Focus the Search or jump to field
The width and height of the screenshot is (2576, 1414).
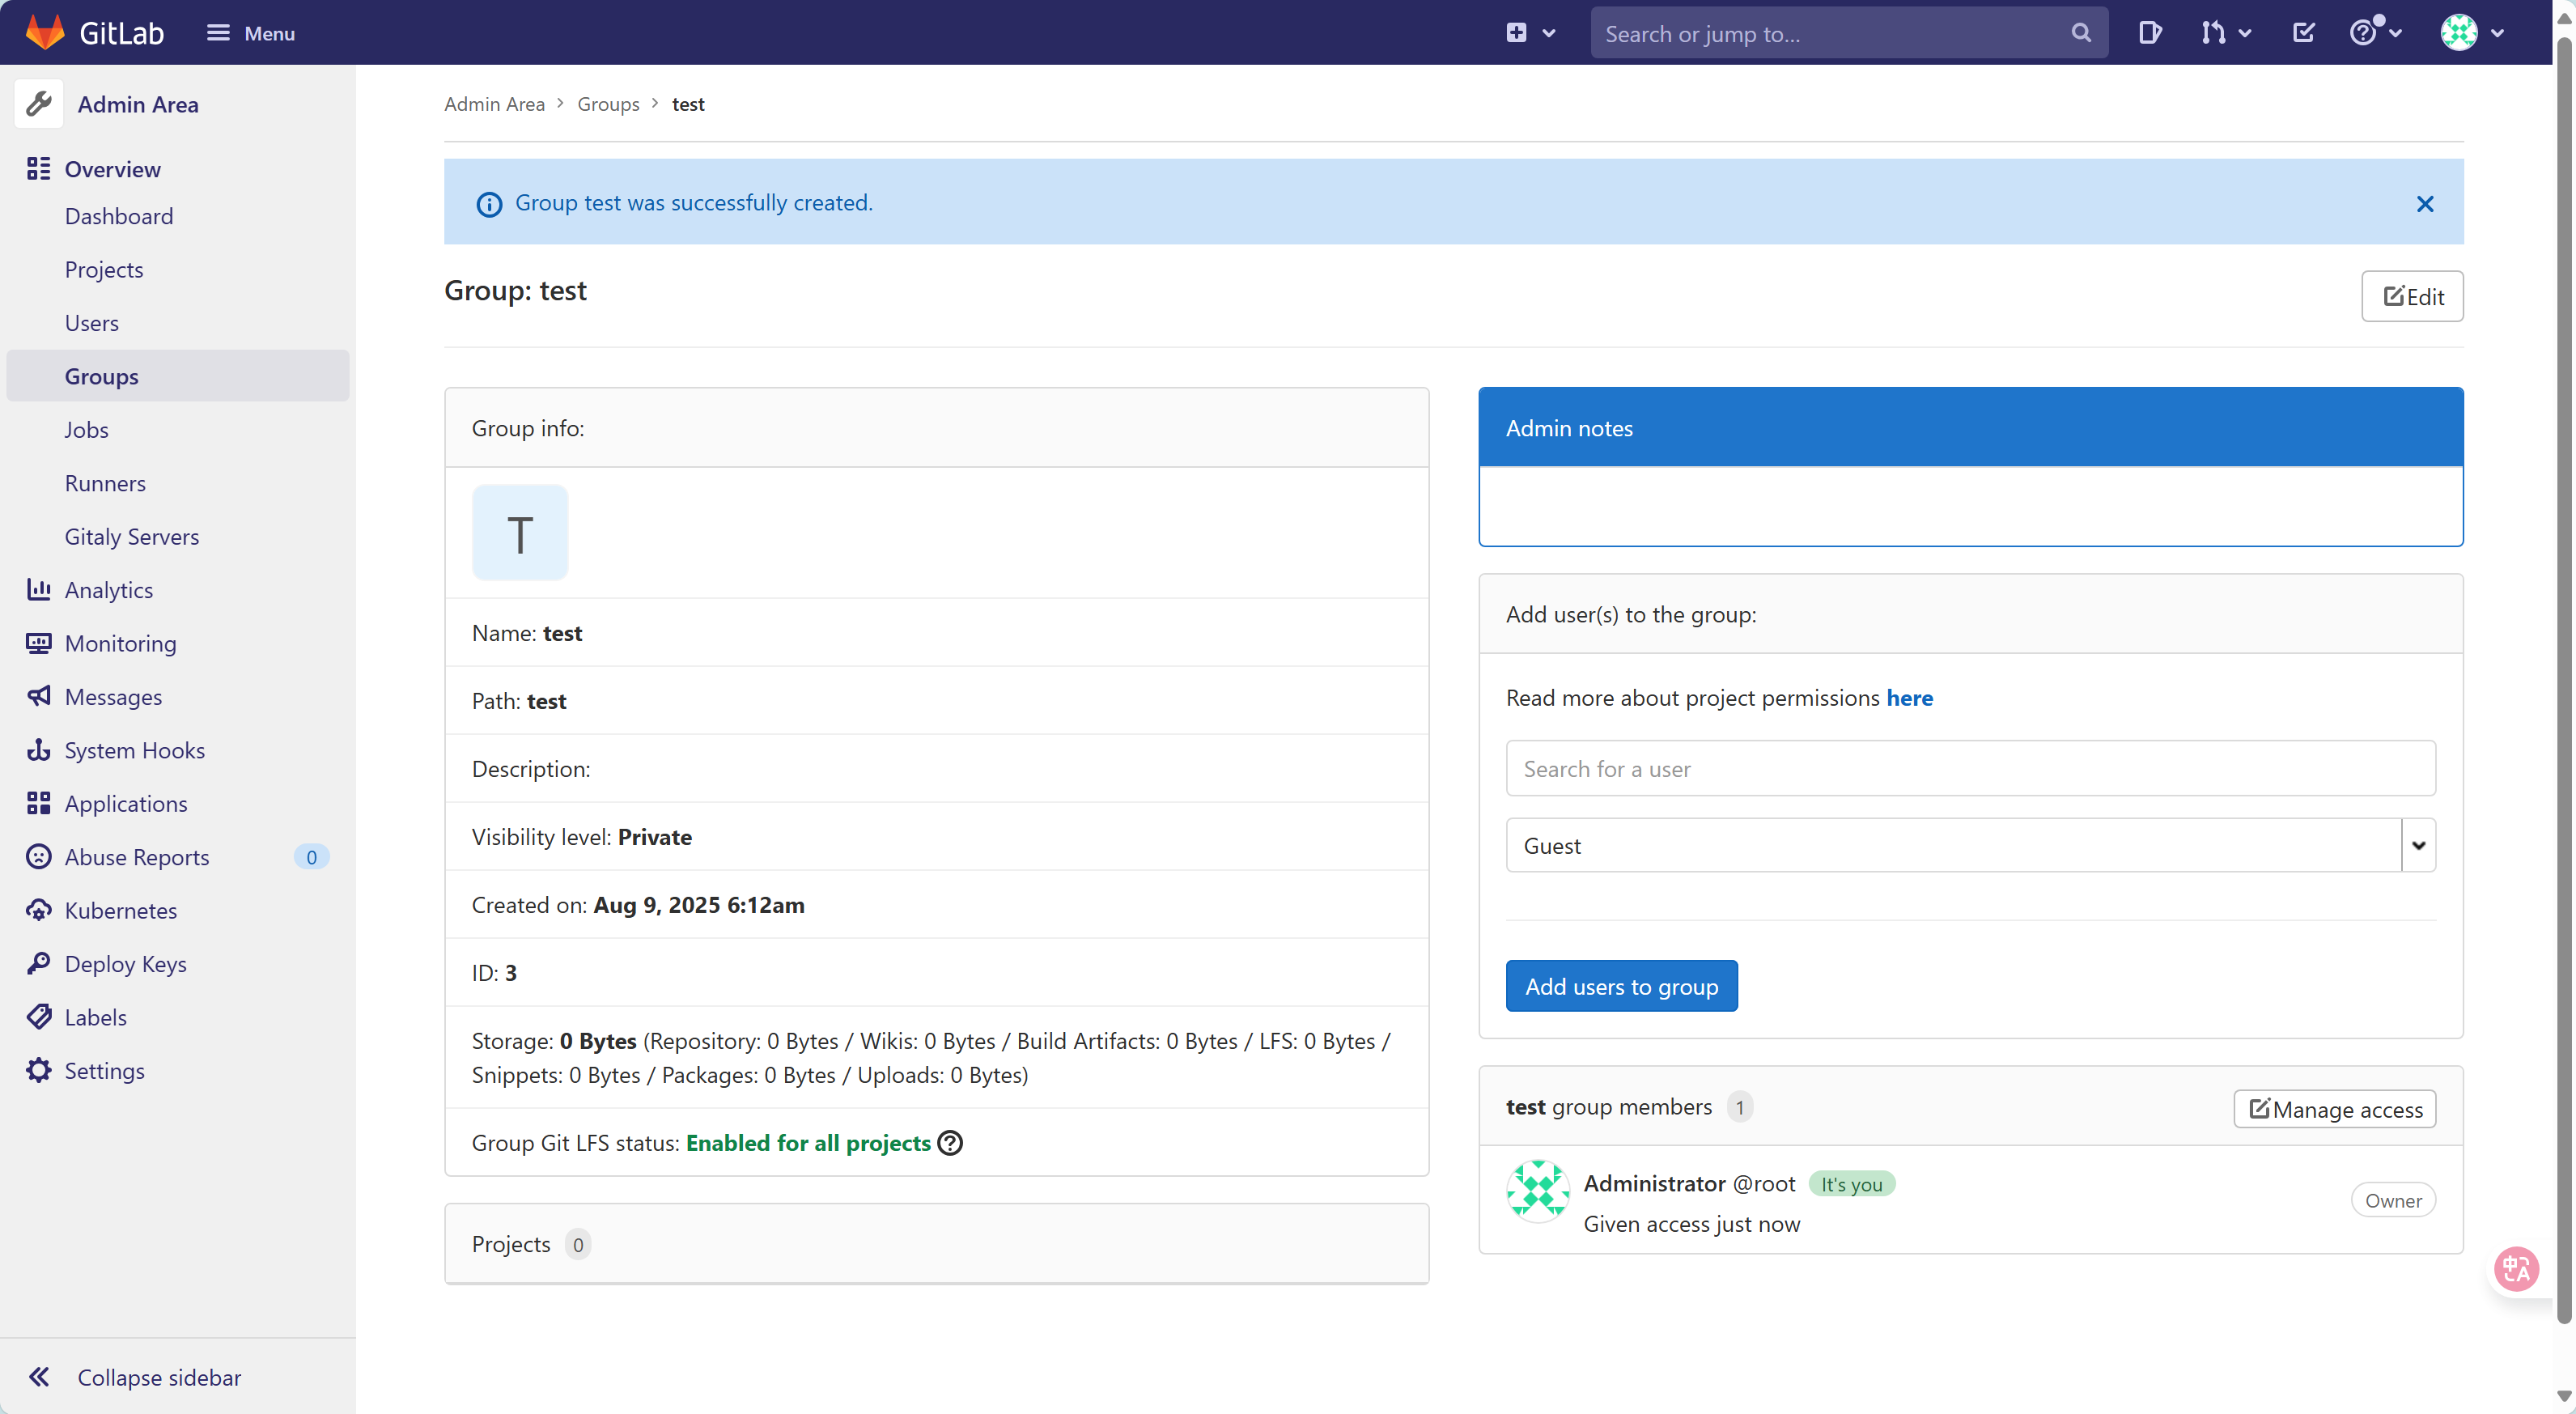1848,33
